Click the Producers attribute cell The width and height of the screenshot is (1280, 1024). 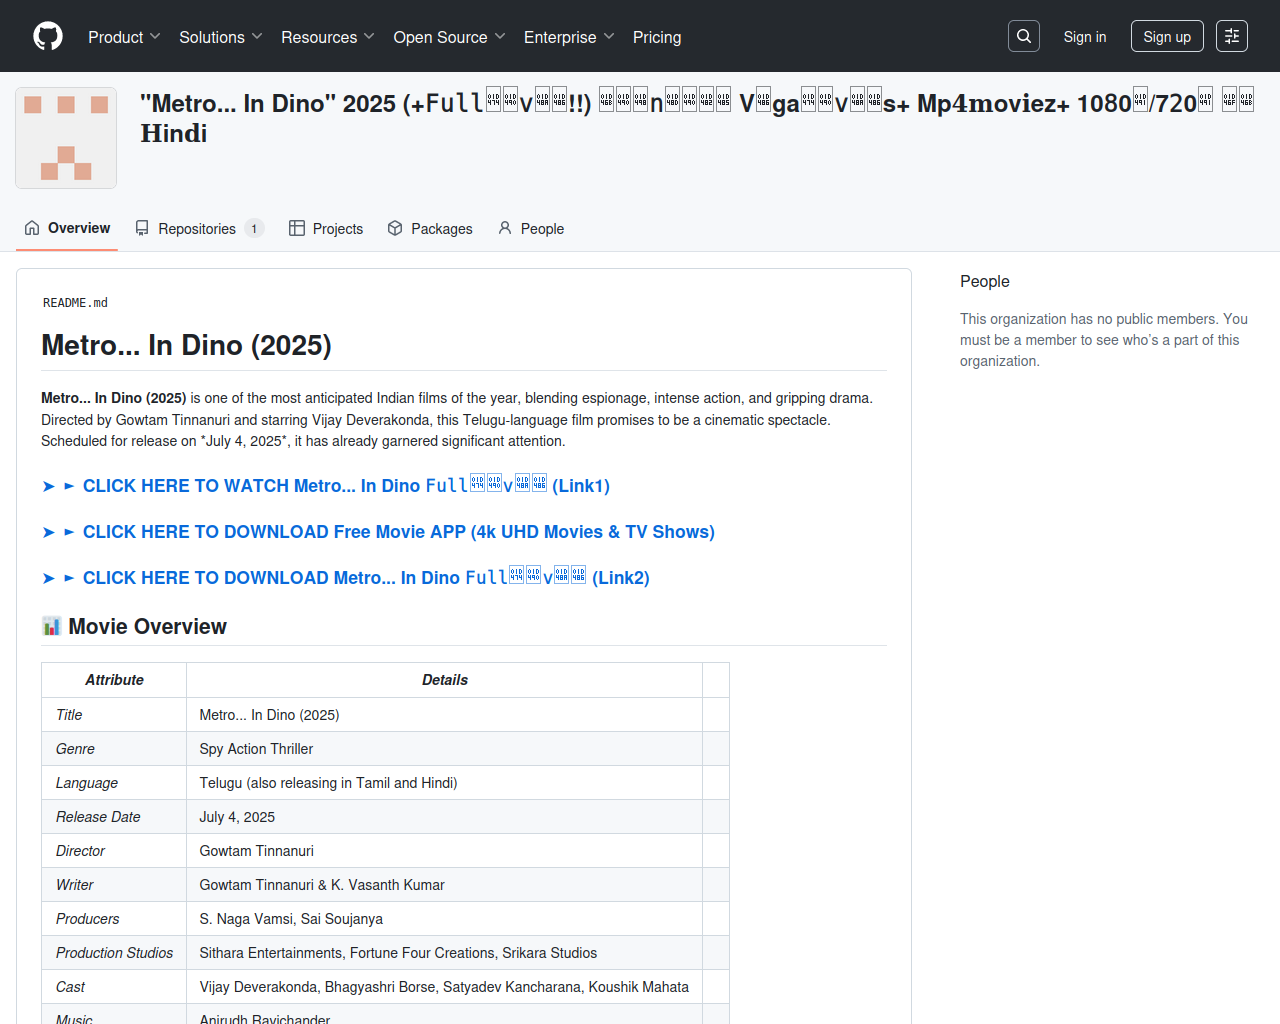click(x=114, y=919)
